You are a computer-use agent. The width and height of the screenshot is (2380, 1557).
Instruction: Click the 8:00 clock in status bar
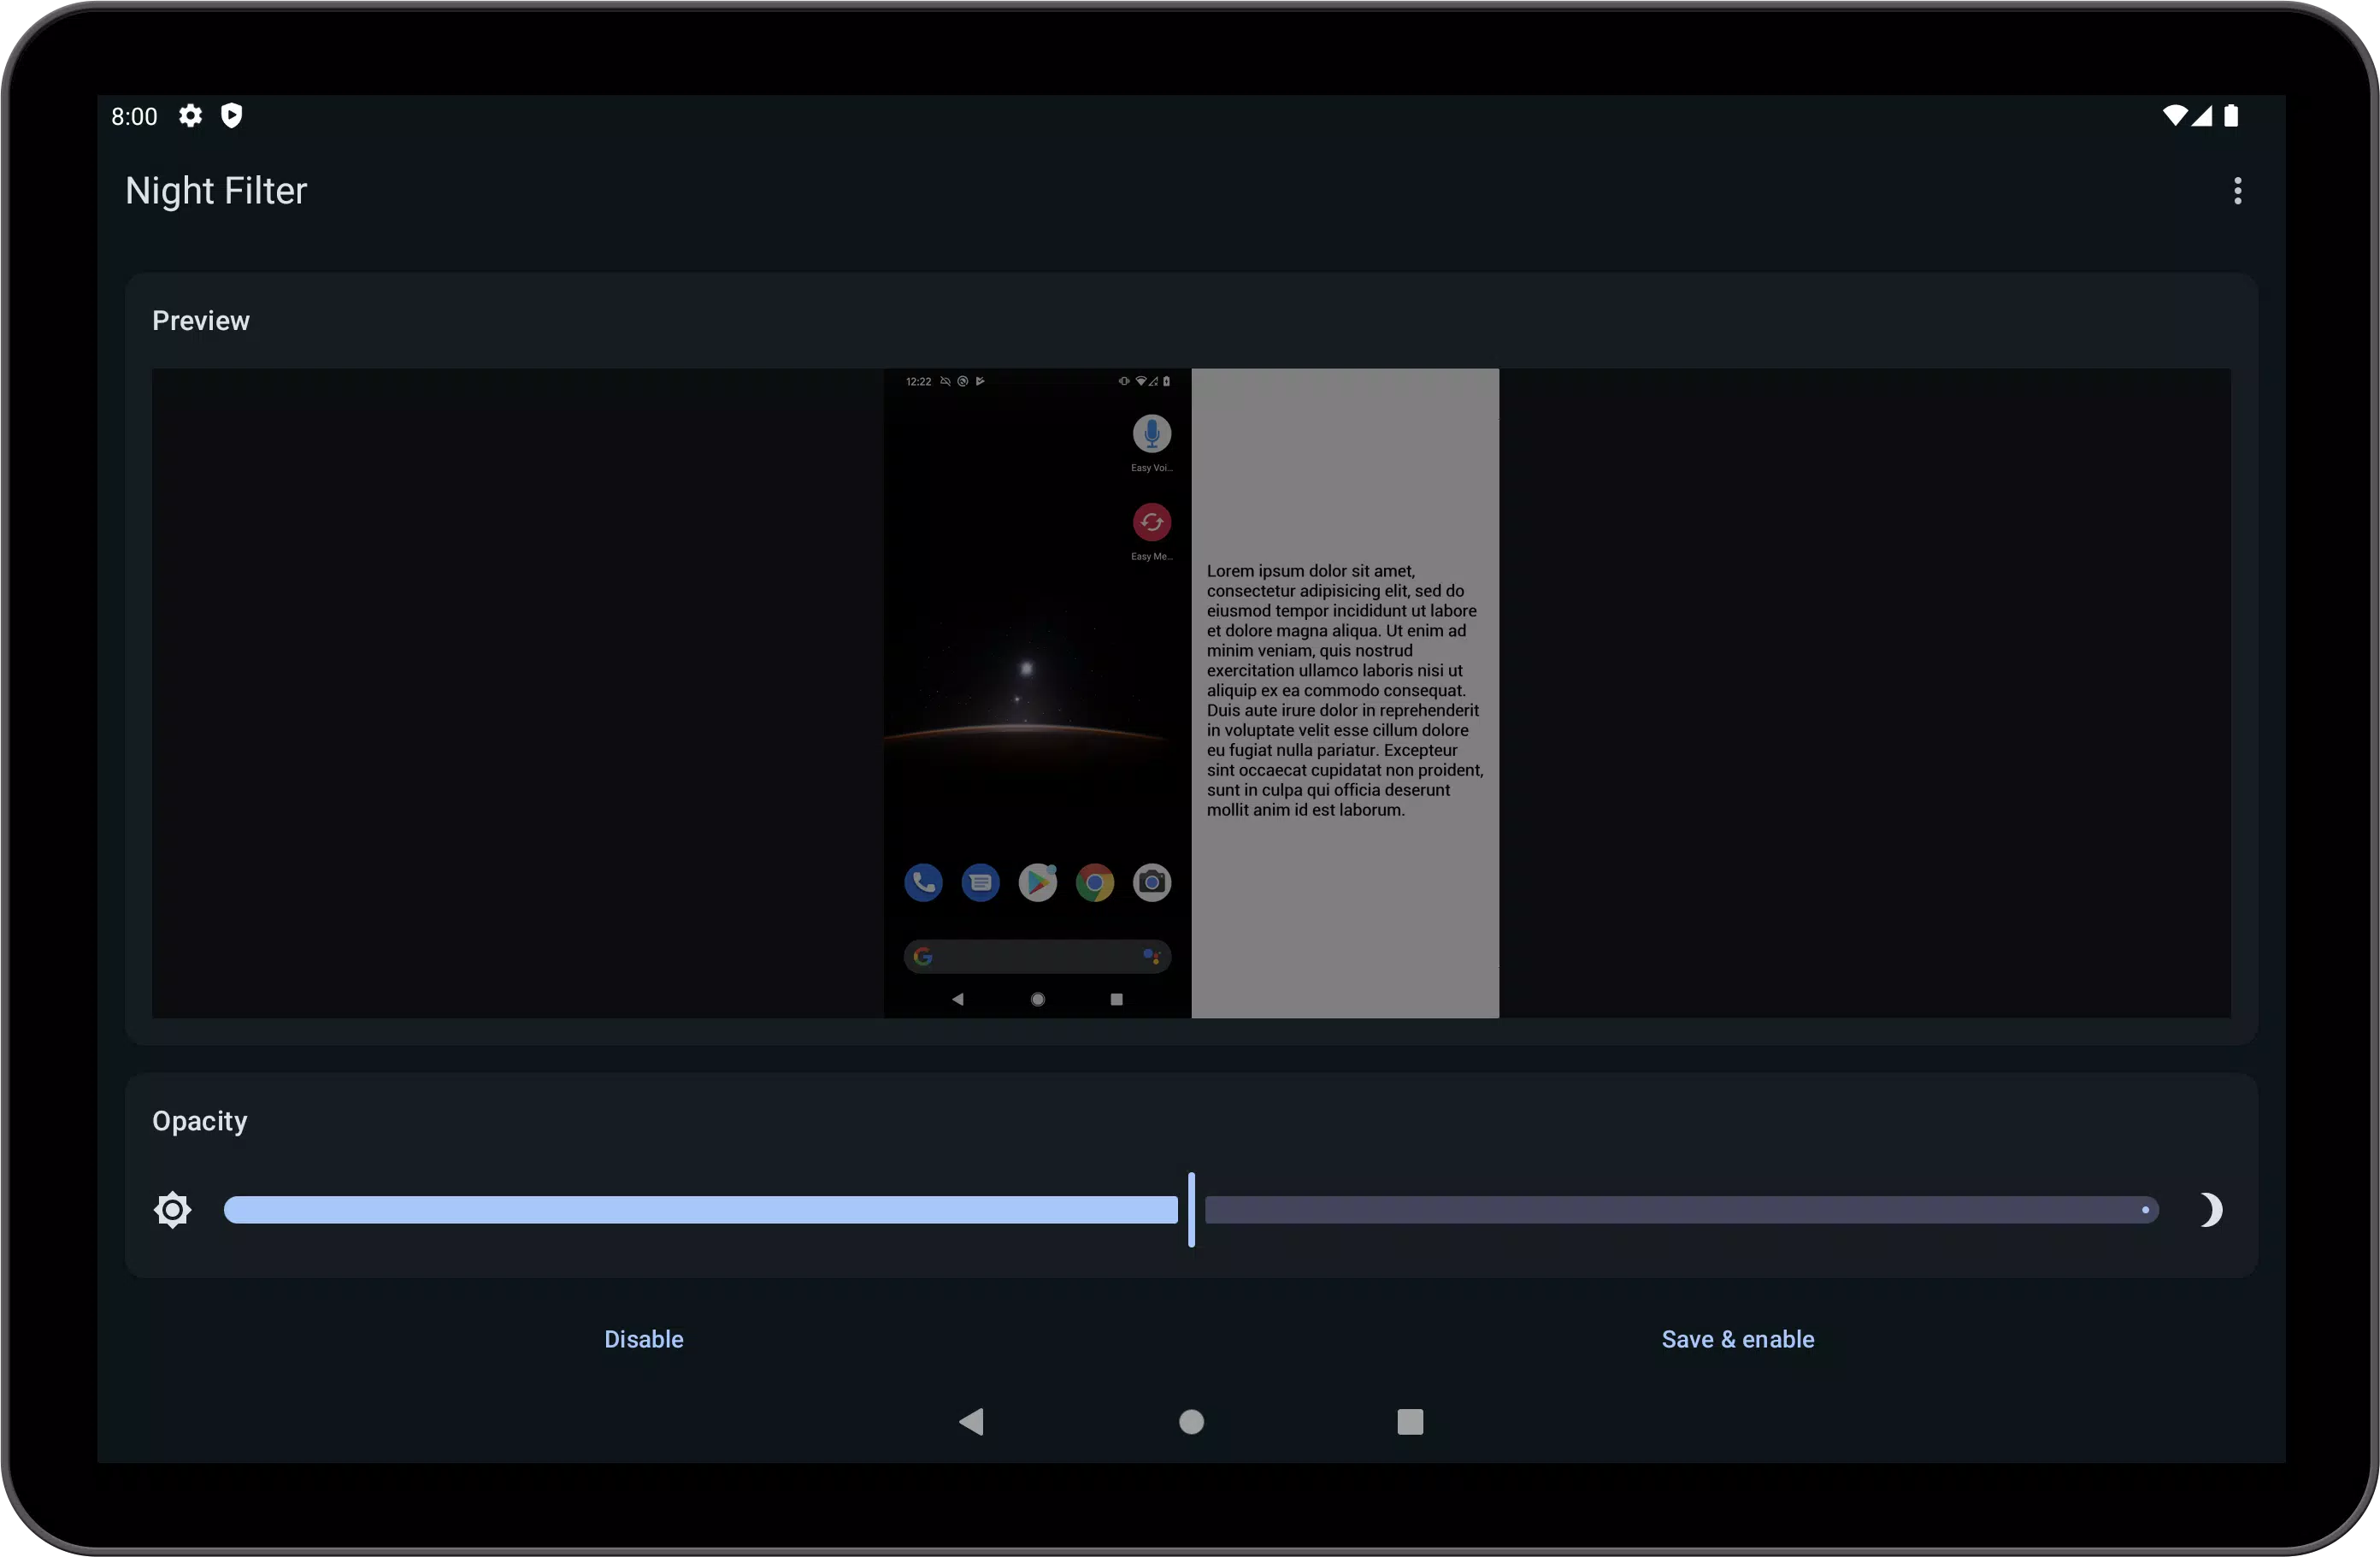(x=134, y=116)
